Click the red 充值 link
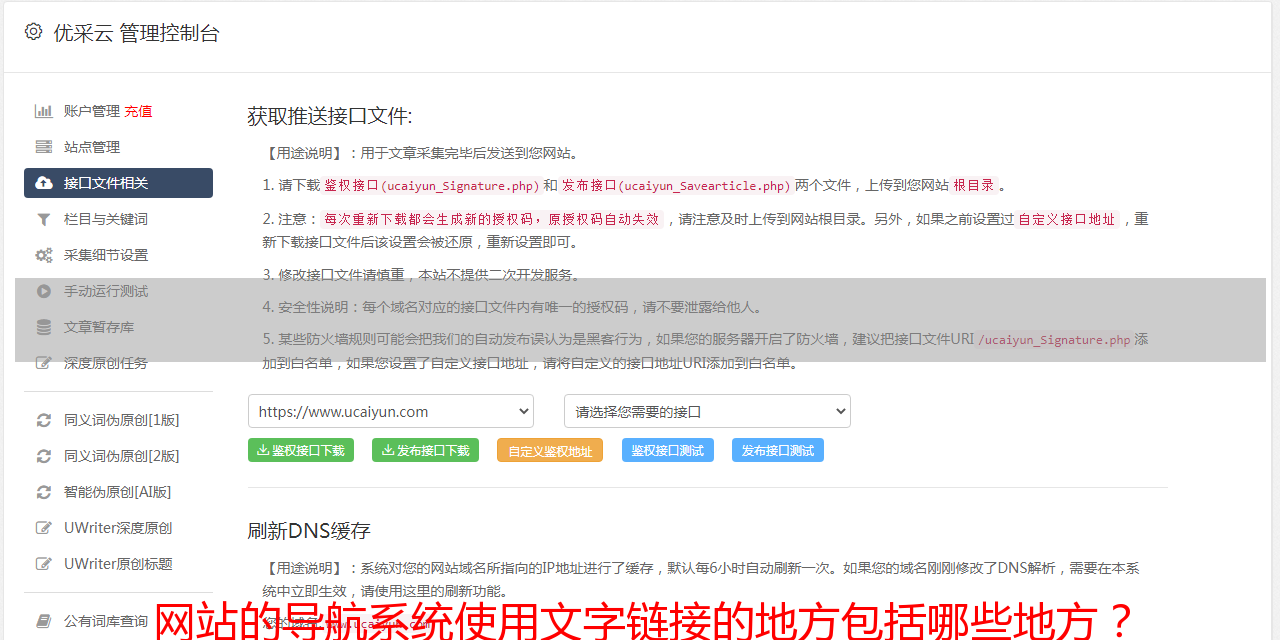This screenshot has height=640, width=1280. coord(138,111)
